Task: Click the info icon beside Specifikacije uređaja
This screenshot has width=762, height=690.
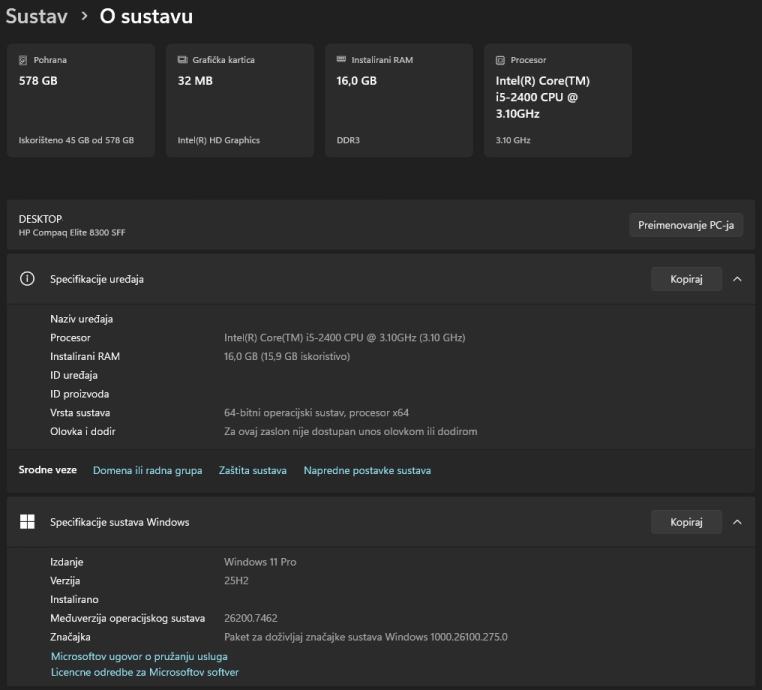Action: click(28, 279)
